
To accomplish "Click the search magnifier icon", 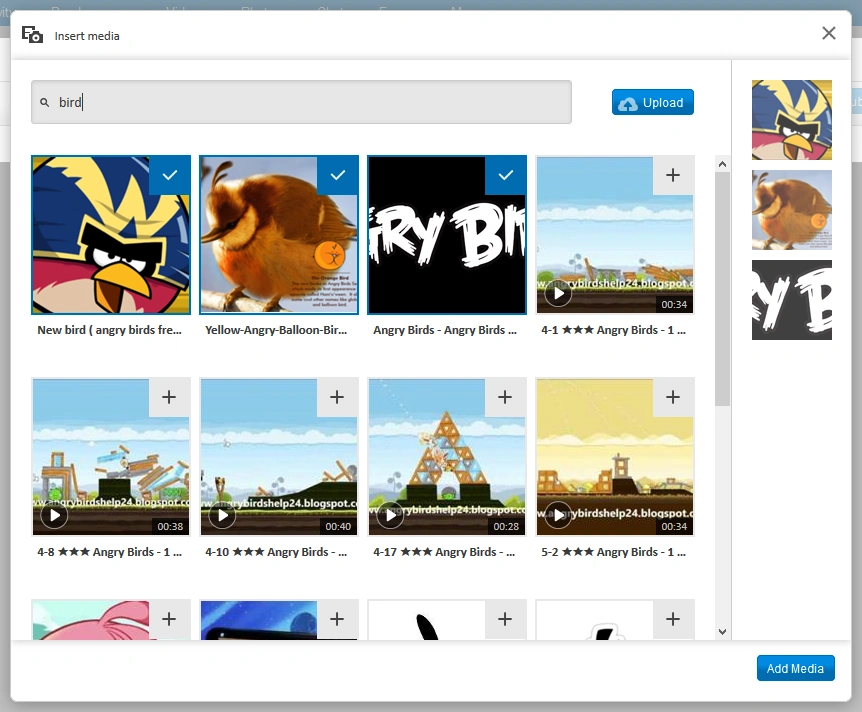I will 44,103.
